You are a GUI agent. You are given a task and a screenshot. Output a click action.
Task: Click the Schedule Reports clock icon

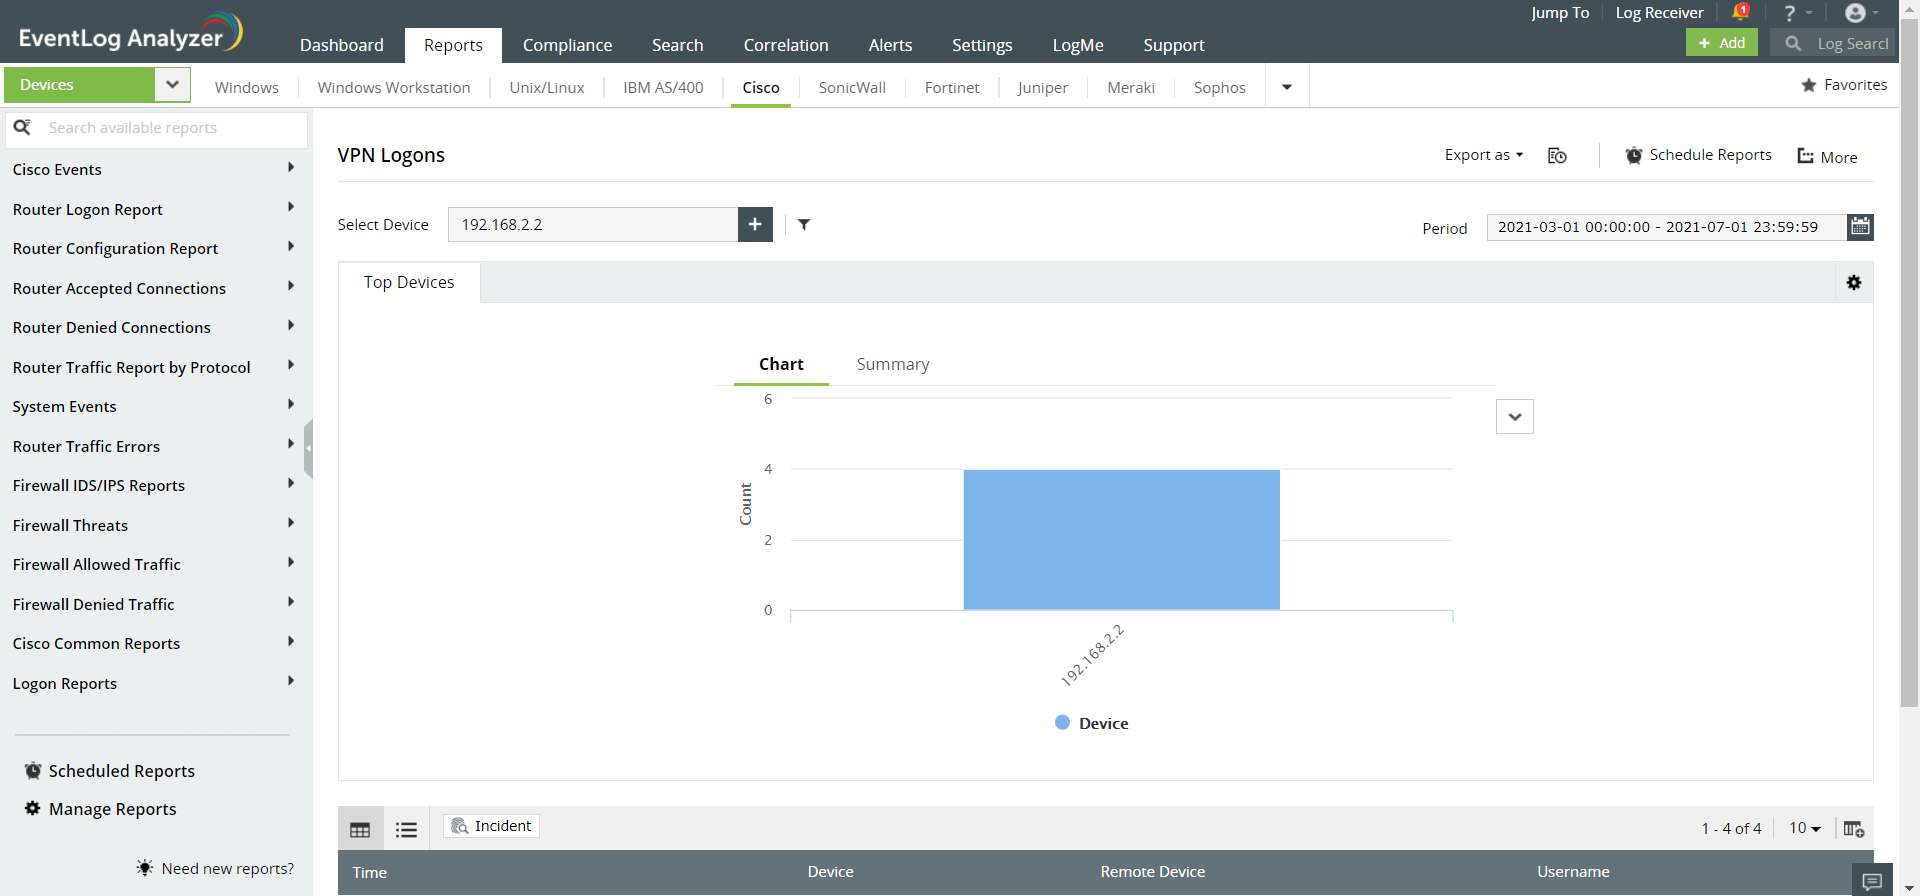(1634, 155)
